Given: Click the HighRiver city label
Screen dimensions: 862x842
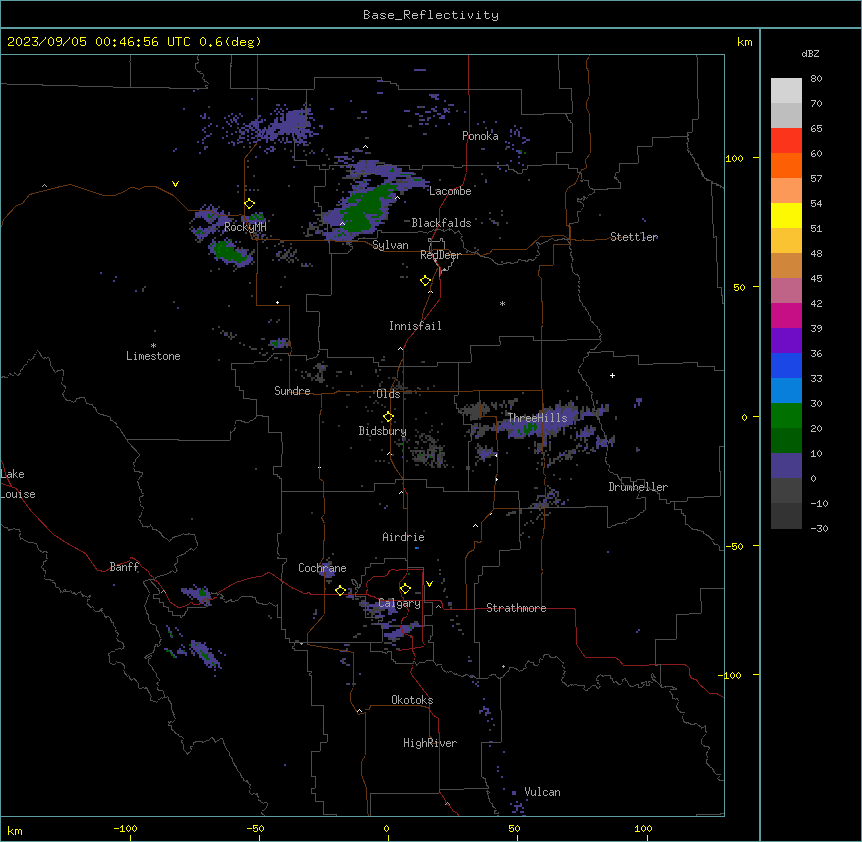Looking at the screenshot, I should click(430, 743).
